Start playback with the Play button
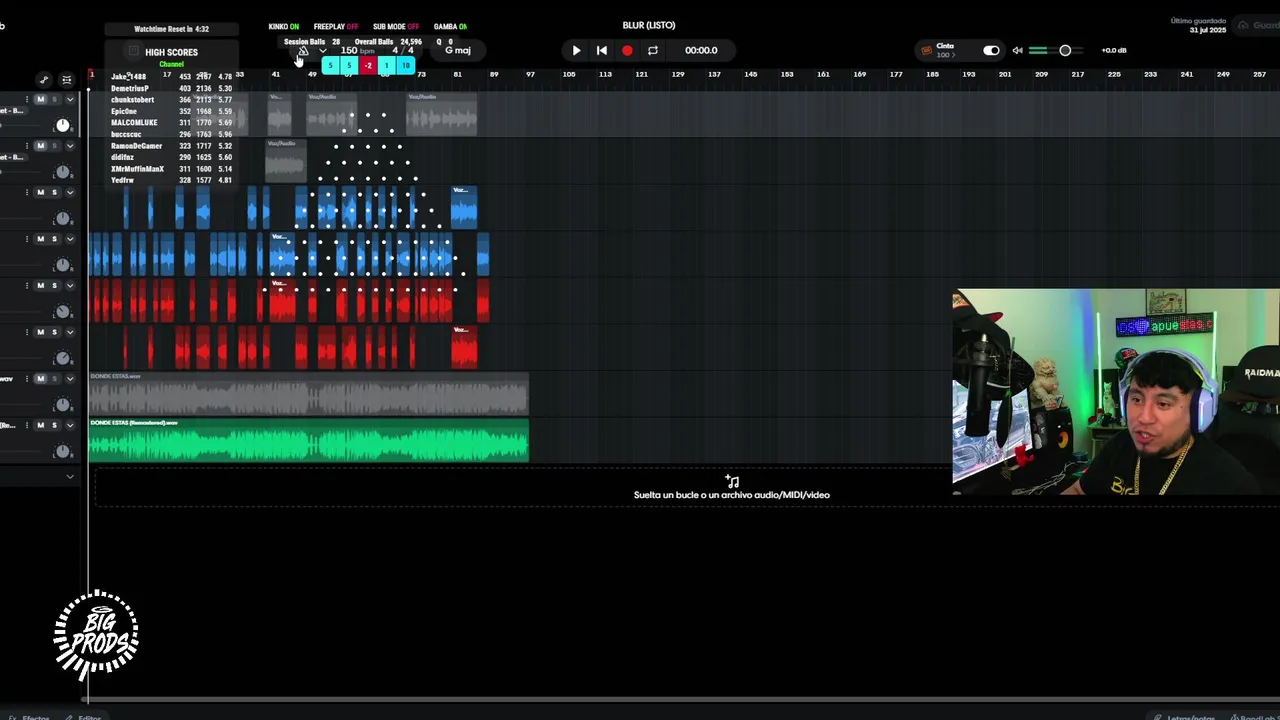1280x720 pixels. (x=576, y=50)
